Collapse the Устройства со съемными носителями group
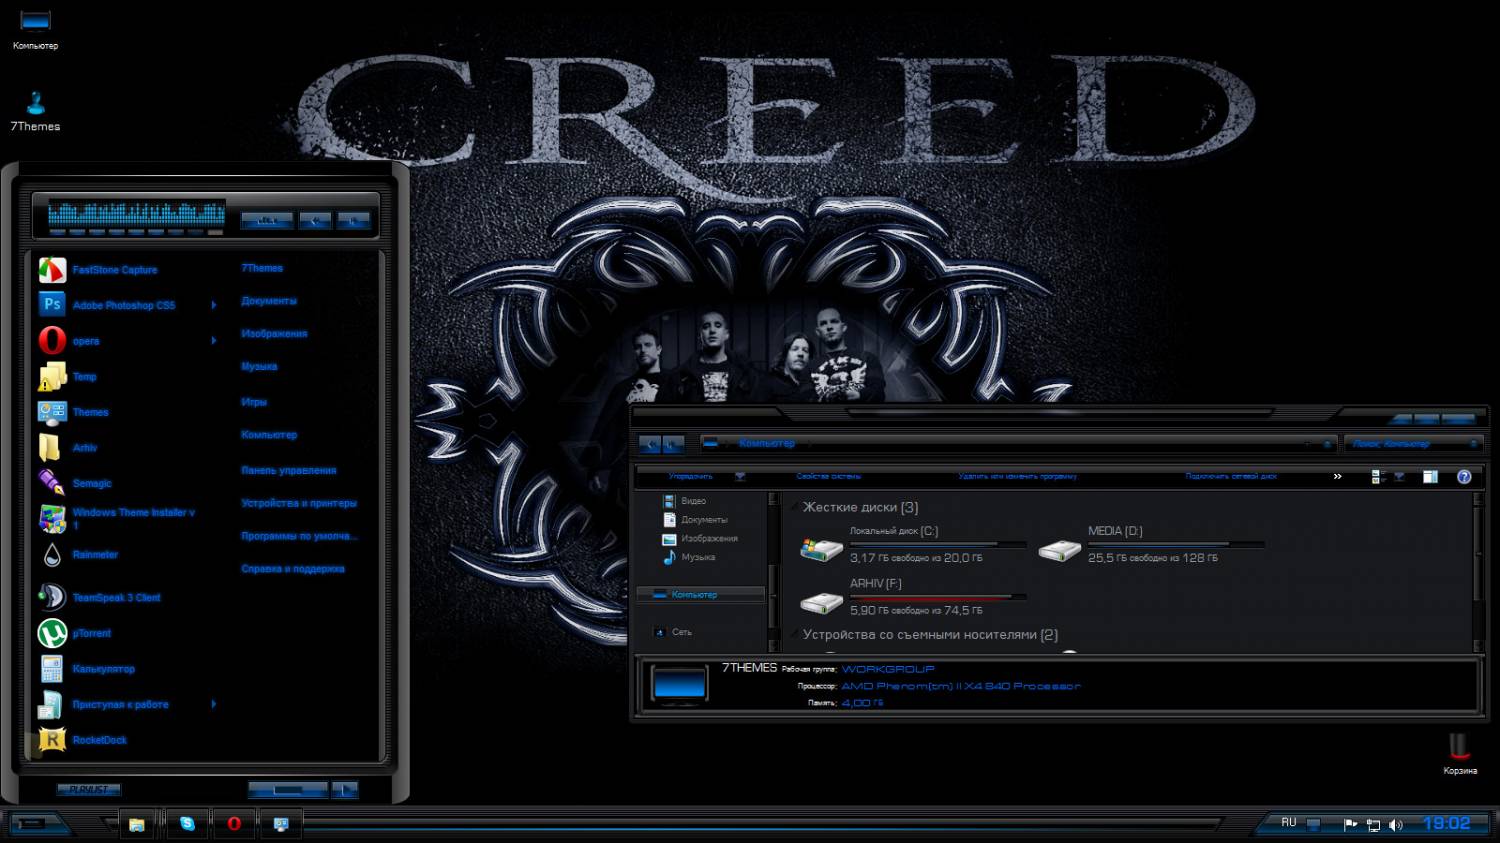Screen dimensions: 1500x843 click(795, 635)
